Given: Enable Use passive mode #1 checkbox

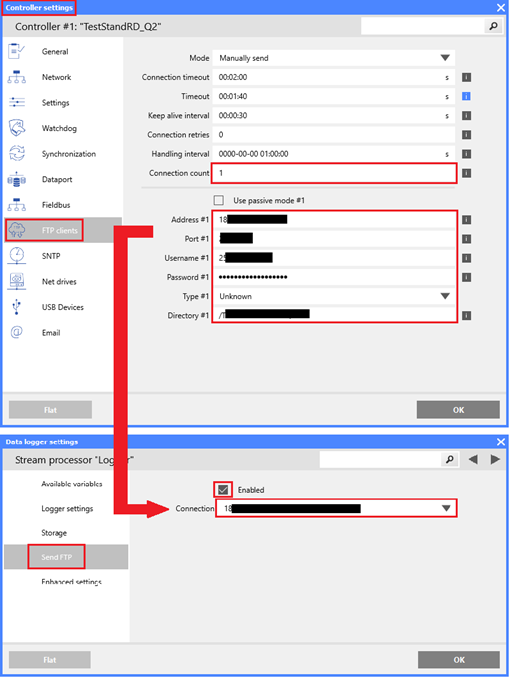Looking at the screenshot, I should click(x=219, y=200).
